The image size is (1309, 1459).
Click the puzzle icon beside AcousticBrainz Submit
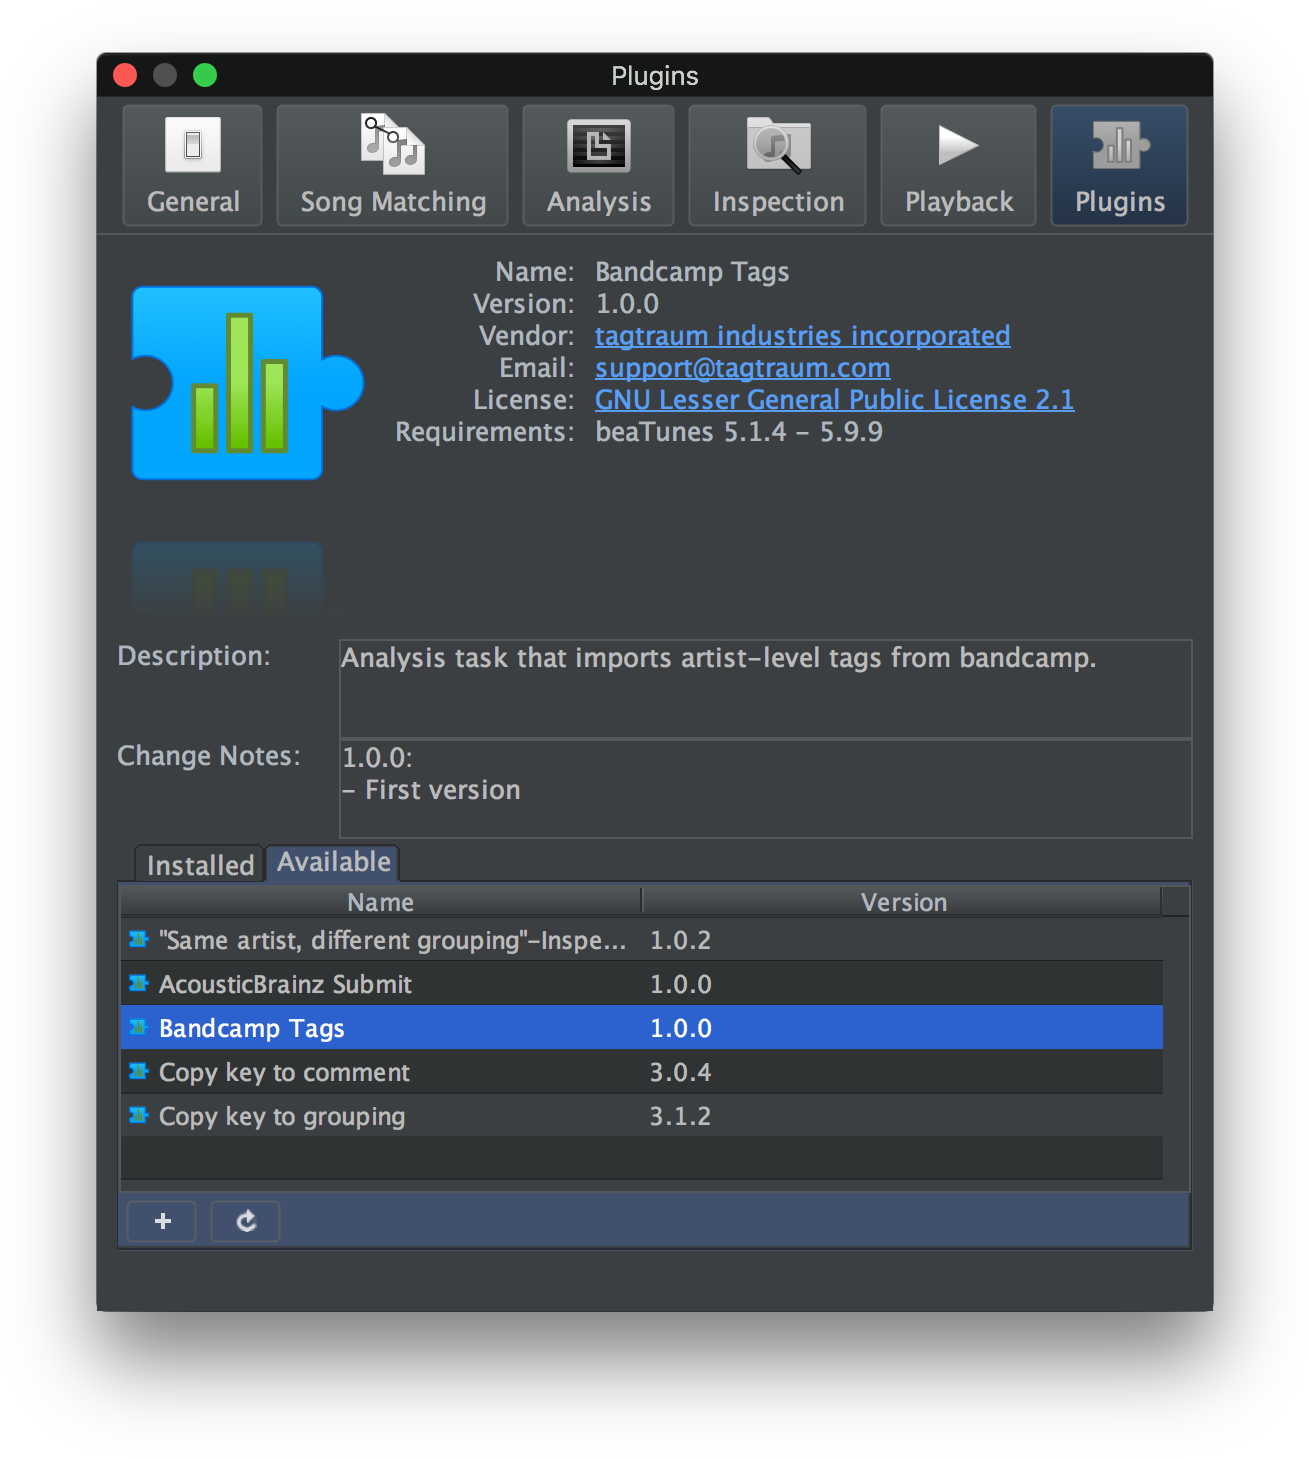(138, 983)
